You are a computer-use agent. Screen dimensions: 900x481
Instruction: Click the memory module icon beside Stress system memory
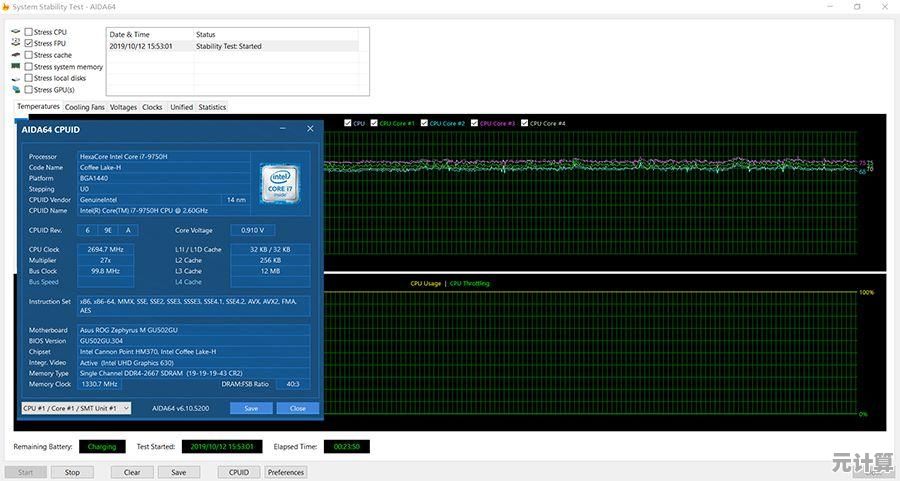coord(15,67)
